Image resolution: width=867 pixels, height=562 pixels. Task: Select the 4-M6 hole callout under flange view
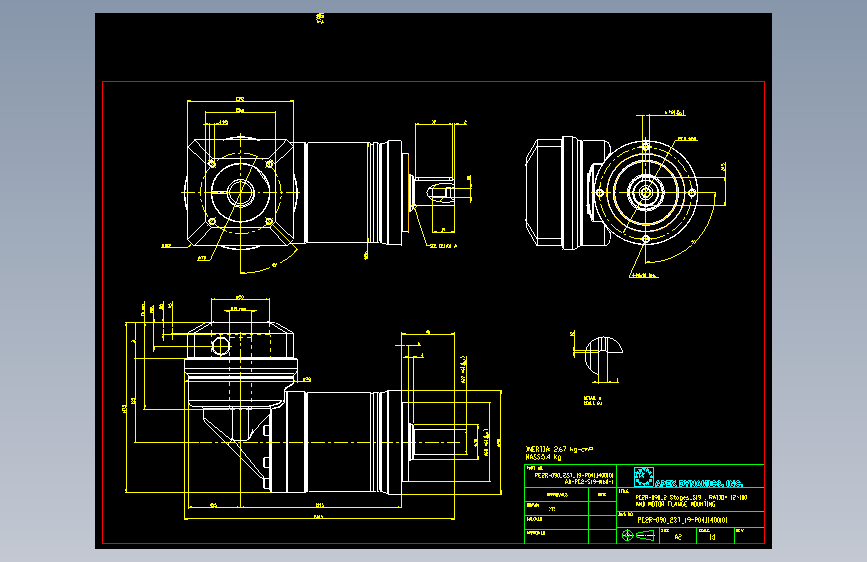(644, 275)
